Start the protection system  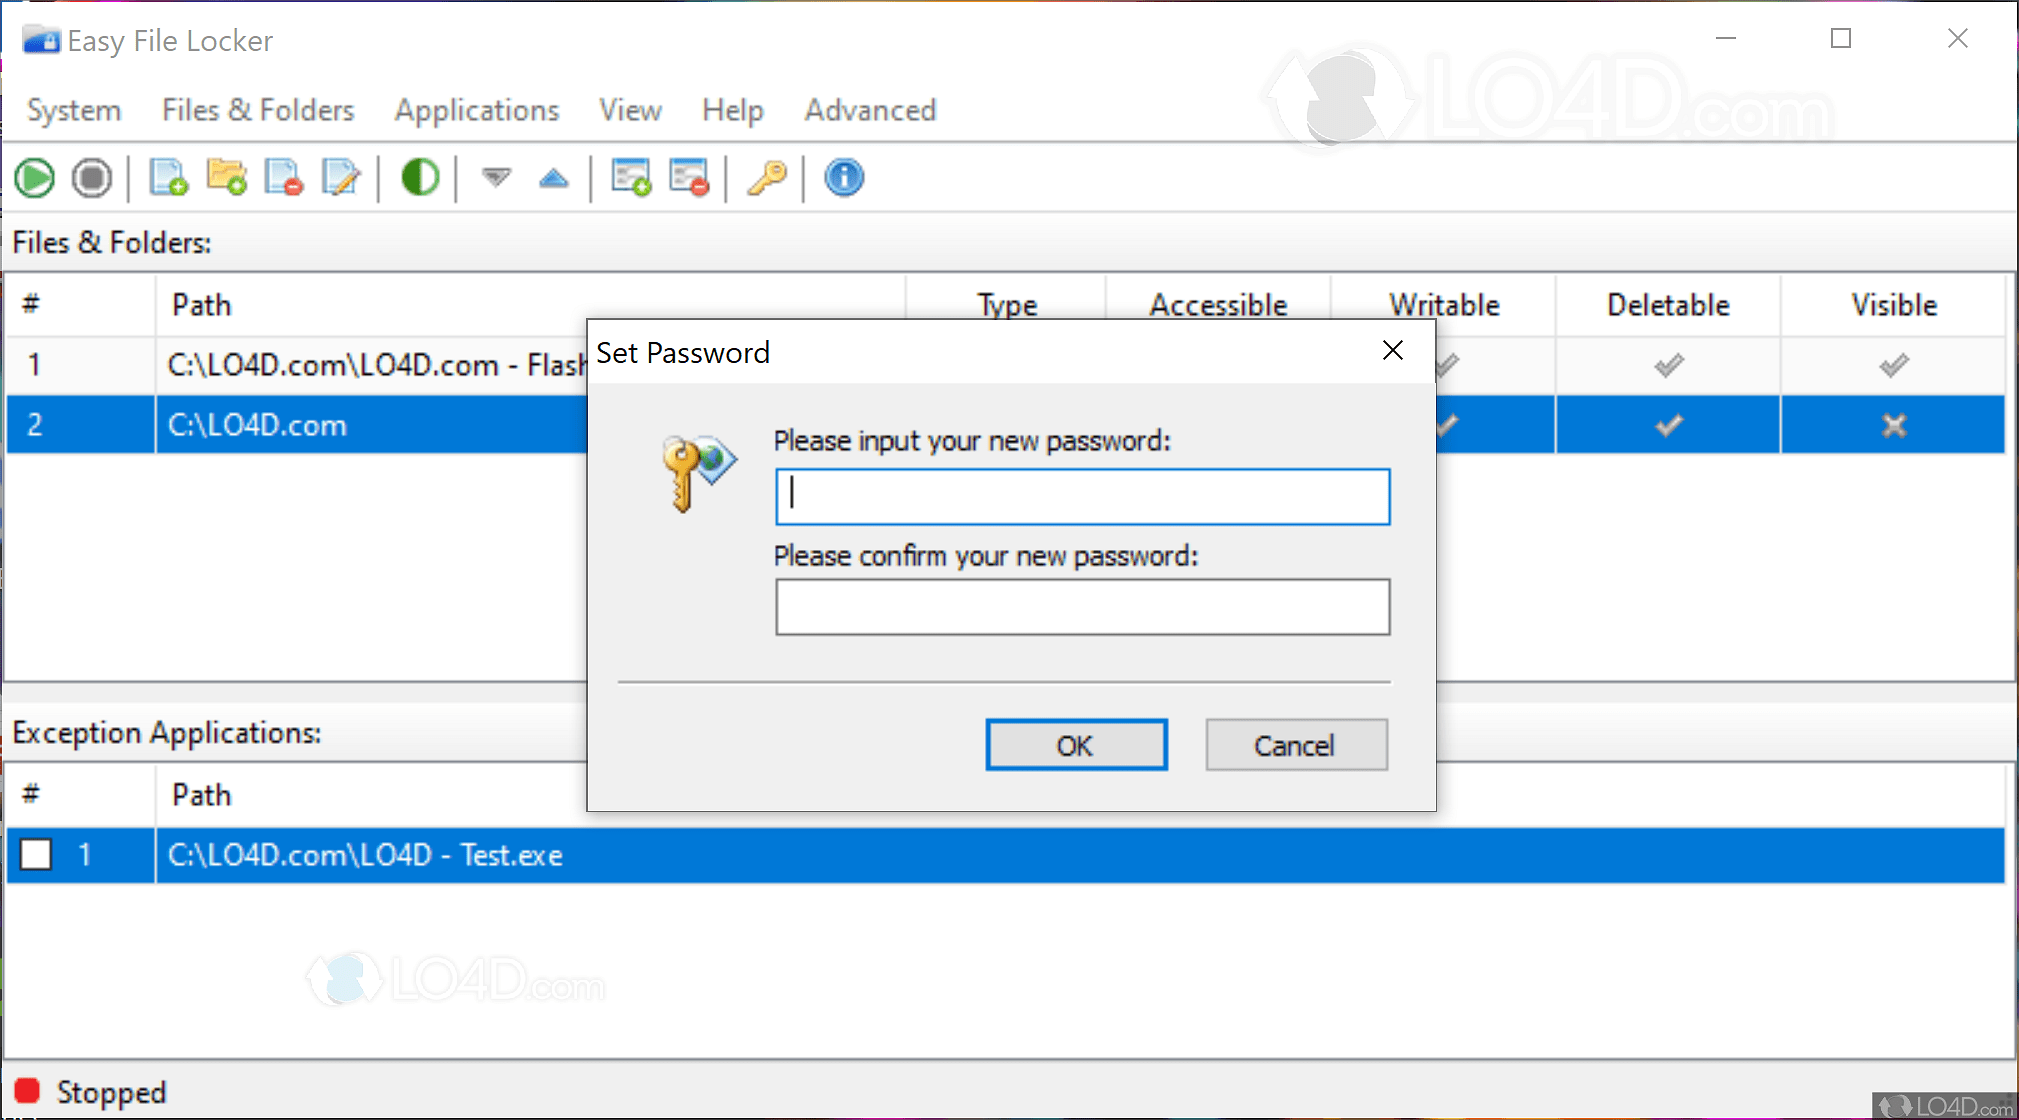pyautogui.click(x=34, y=177)
